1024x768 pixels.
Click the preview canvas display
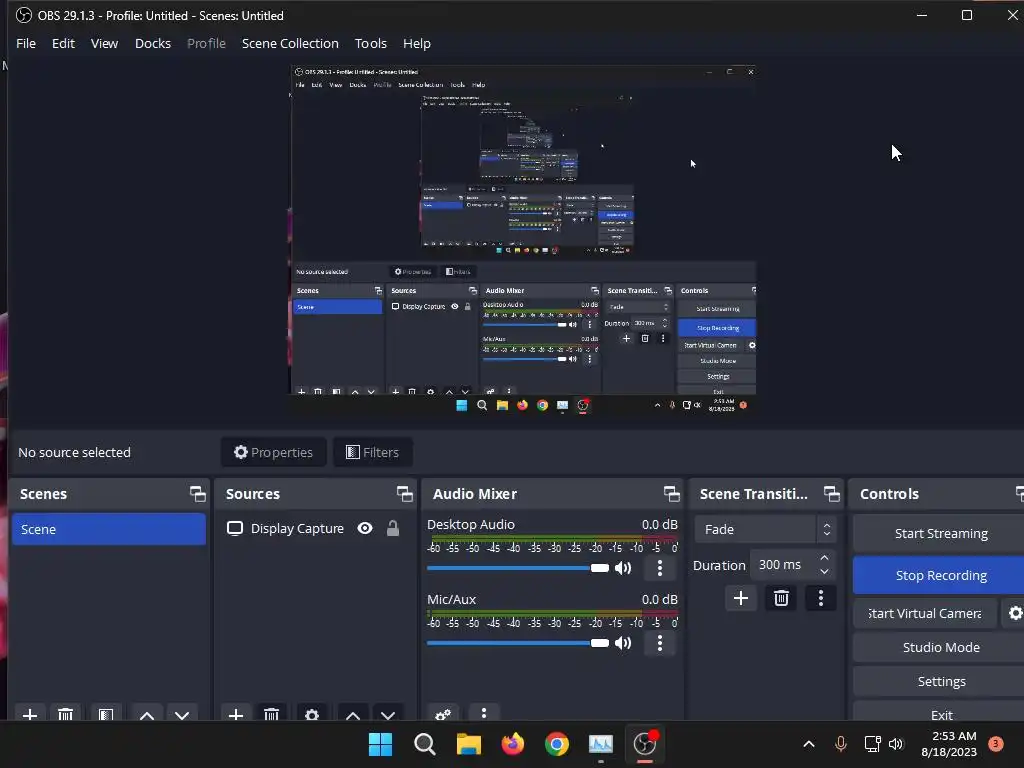tap(523, 239)
